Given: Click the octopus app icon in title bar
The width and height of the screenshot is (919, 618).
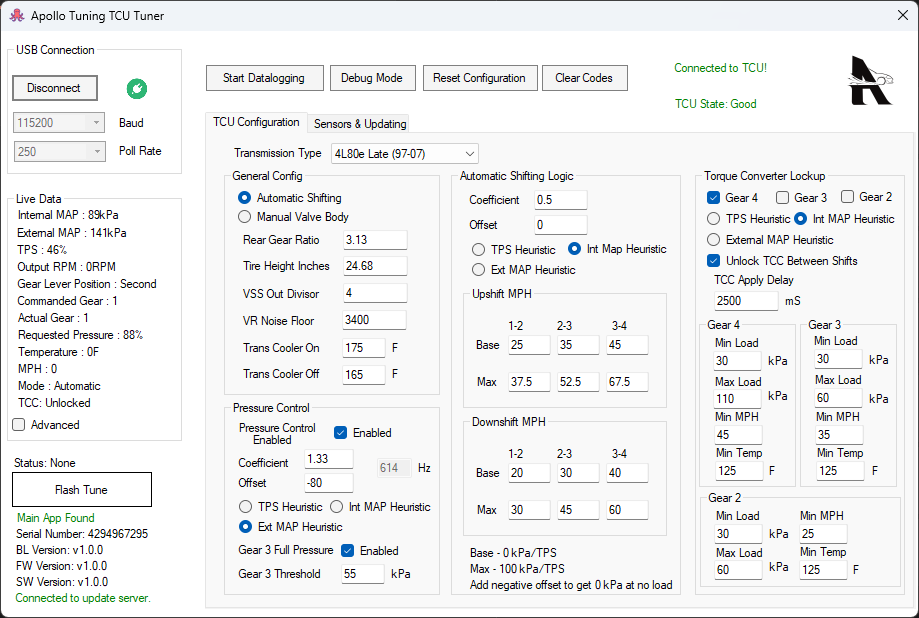Looking at the screenshot, I should tap(17, 15).
